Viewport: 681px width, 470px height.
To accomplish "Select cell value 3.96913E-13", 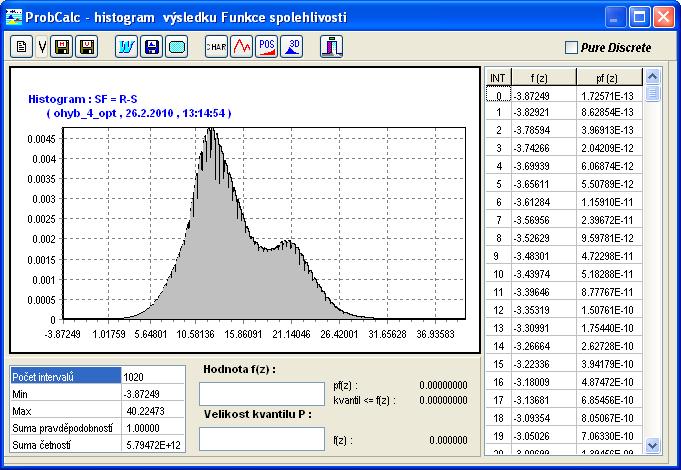I will [609, 130].
